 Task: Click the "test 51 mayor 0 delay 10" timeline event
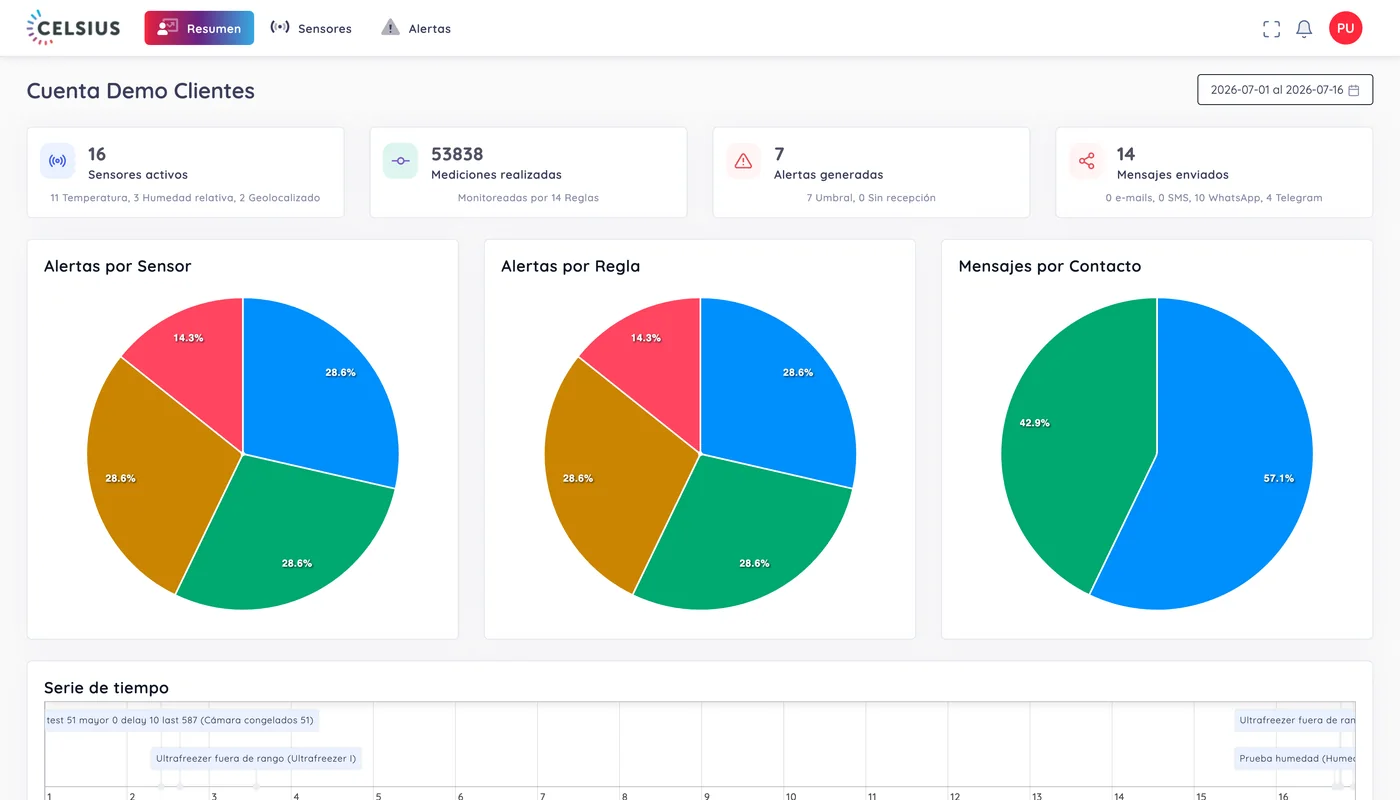click(x=181, y=720)
